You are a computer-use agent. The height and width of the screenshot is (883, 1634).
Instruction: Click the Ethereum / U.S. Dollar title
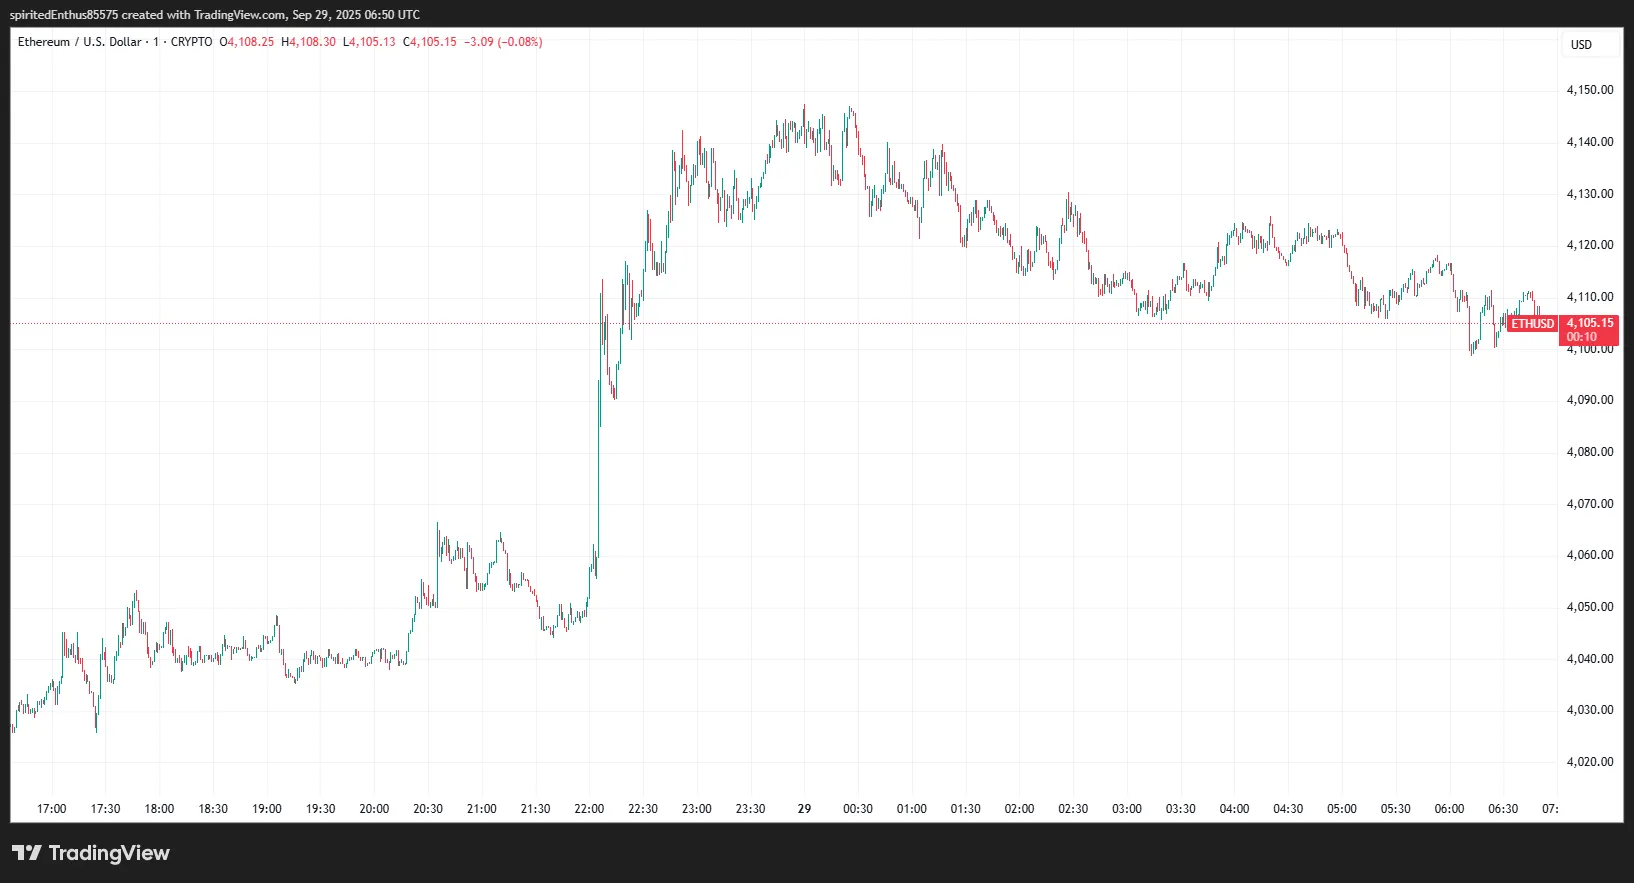79,42
